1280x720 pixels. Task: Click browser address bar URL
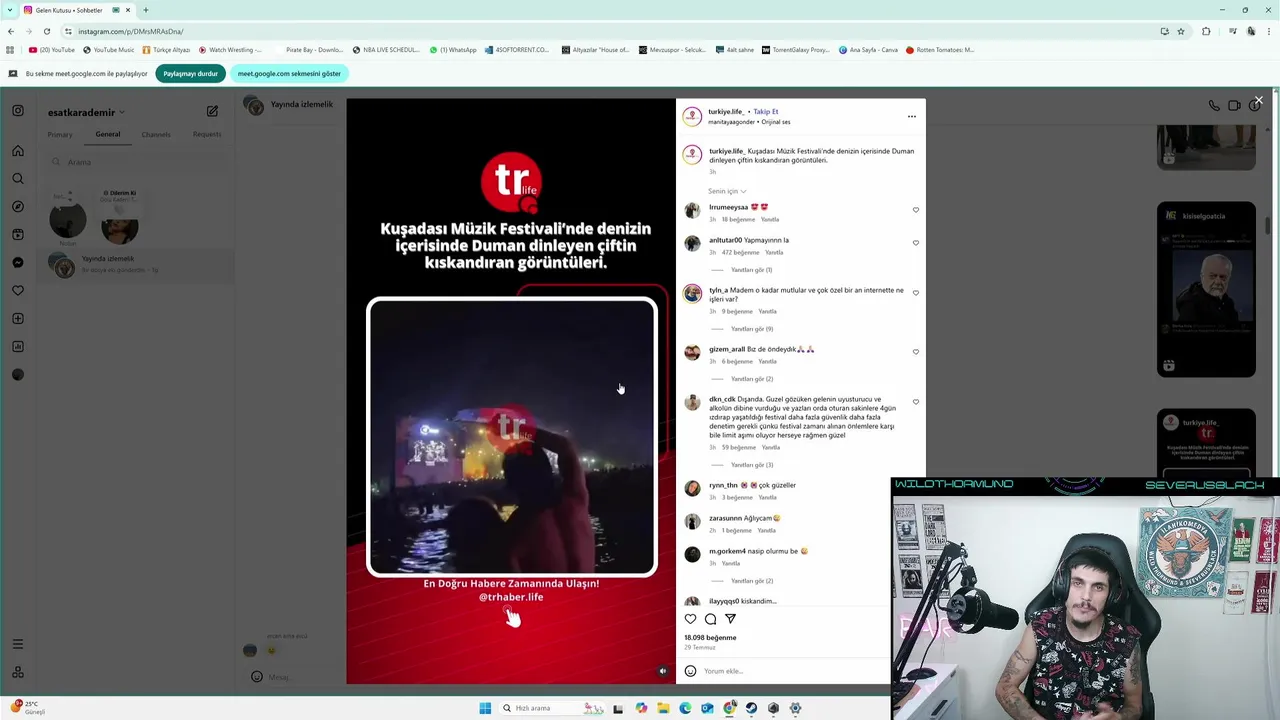[600, 31]
